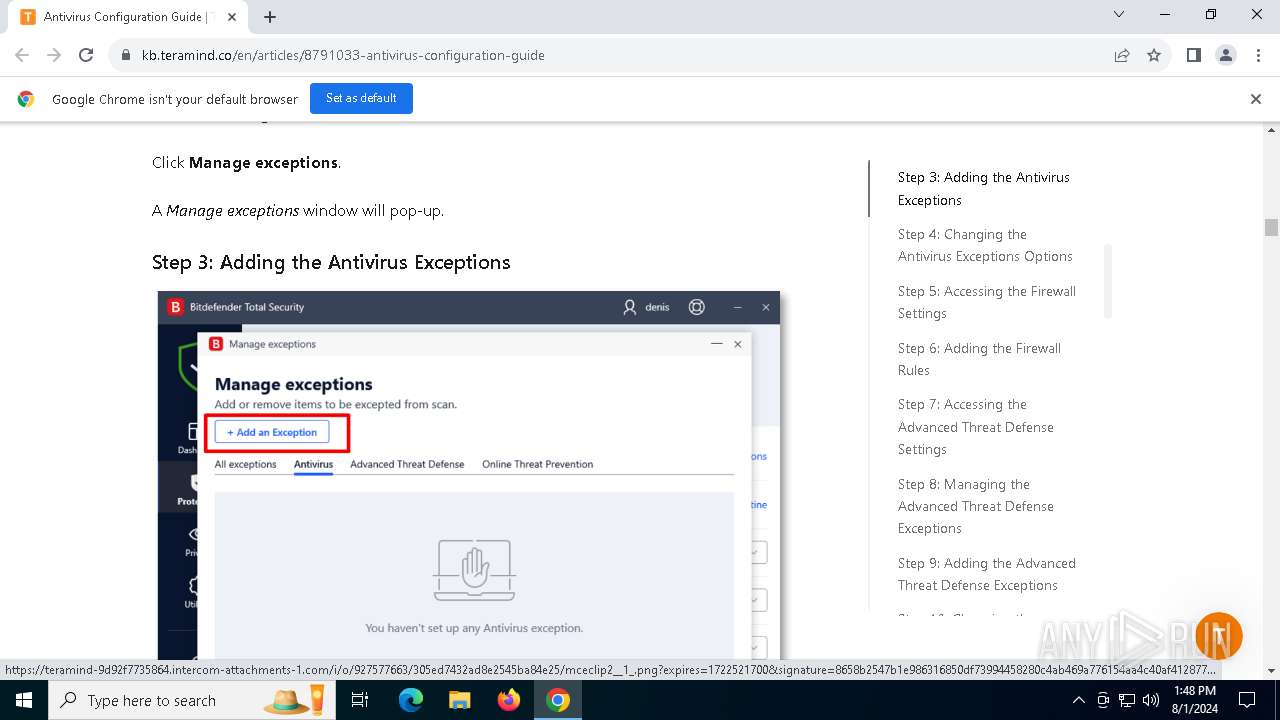This screenshot has width=1280, height=720.
Task: Click the Bitdefender support lifebuoy icon in screenshot
Action: tap(697, 307)
